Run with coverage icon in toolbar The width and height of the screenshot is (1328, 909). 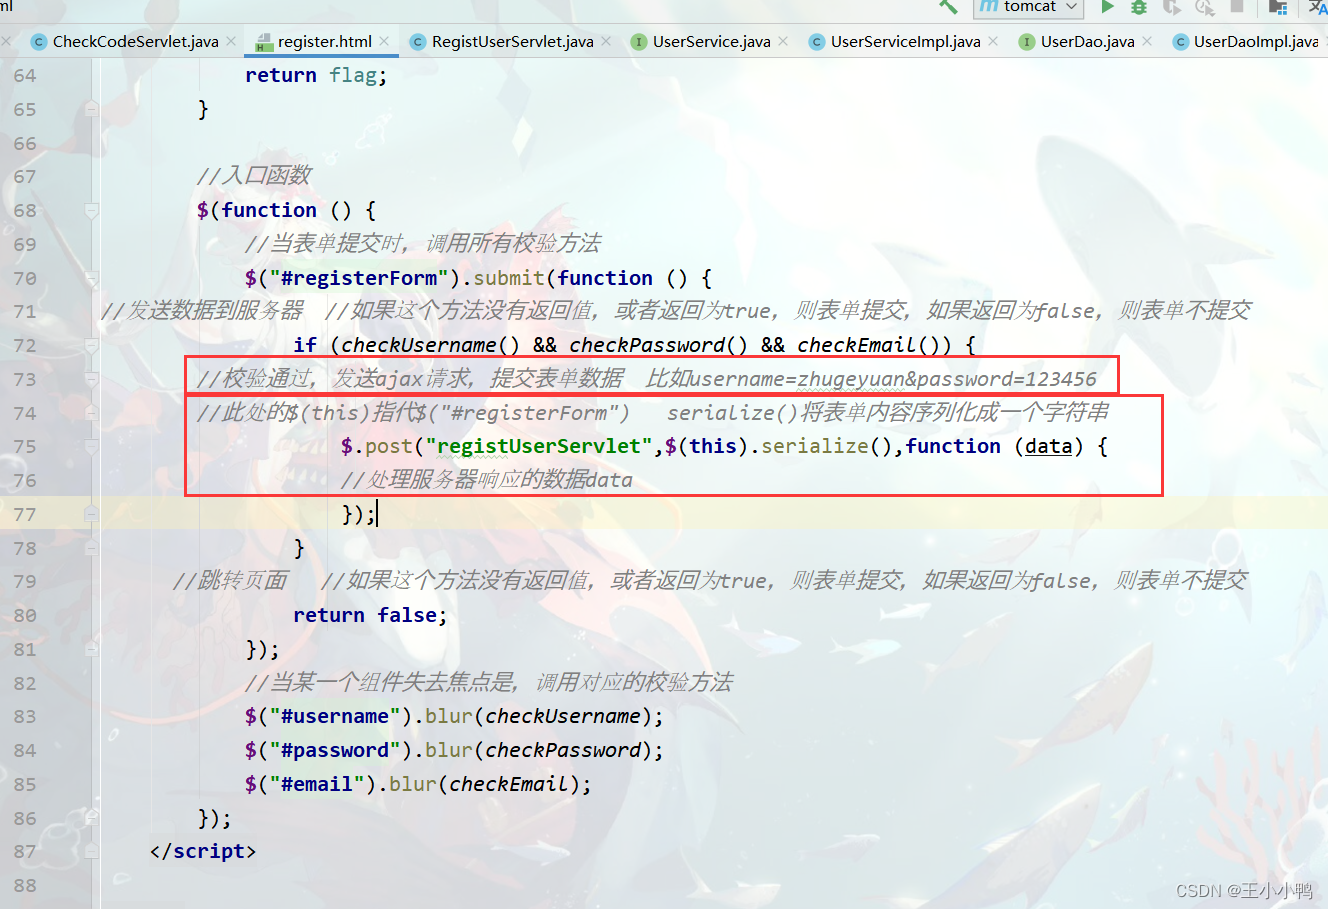1172,7
